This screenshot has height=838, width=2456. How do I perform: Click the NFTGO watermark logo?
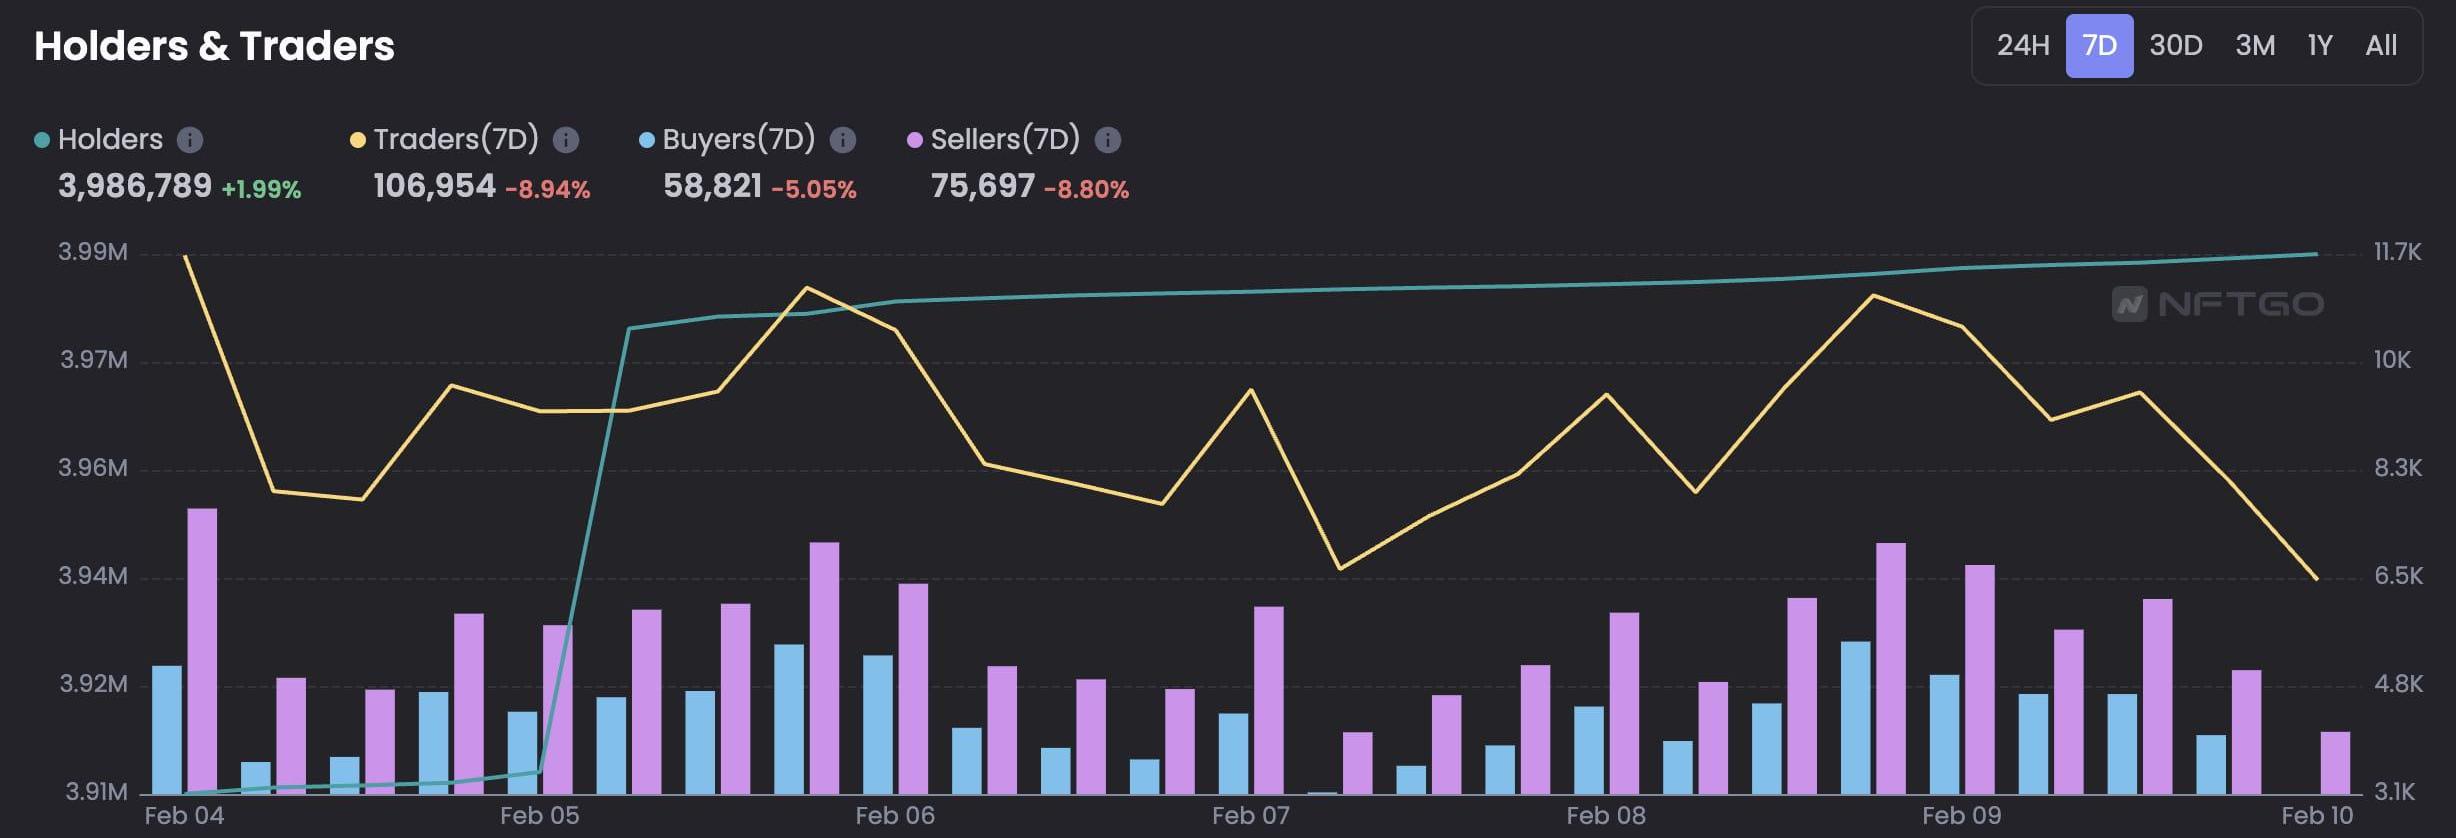click(x=2217, y=304)
